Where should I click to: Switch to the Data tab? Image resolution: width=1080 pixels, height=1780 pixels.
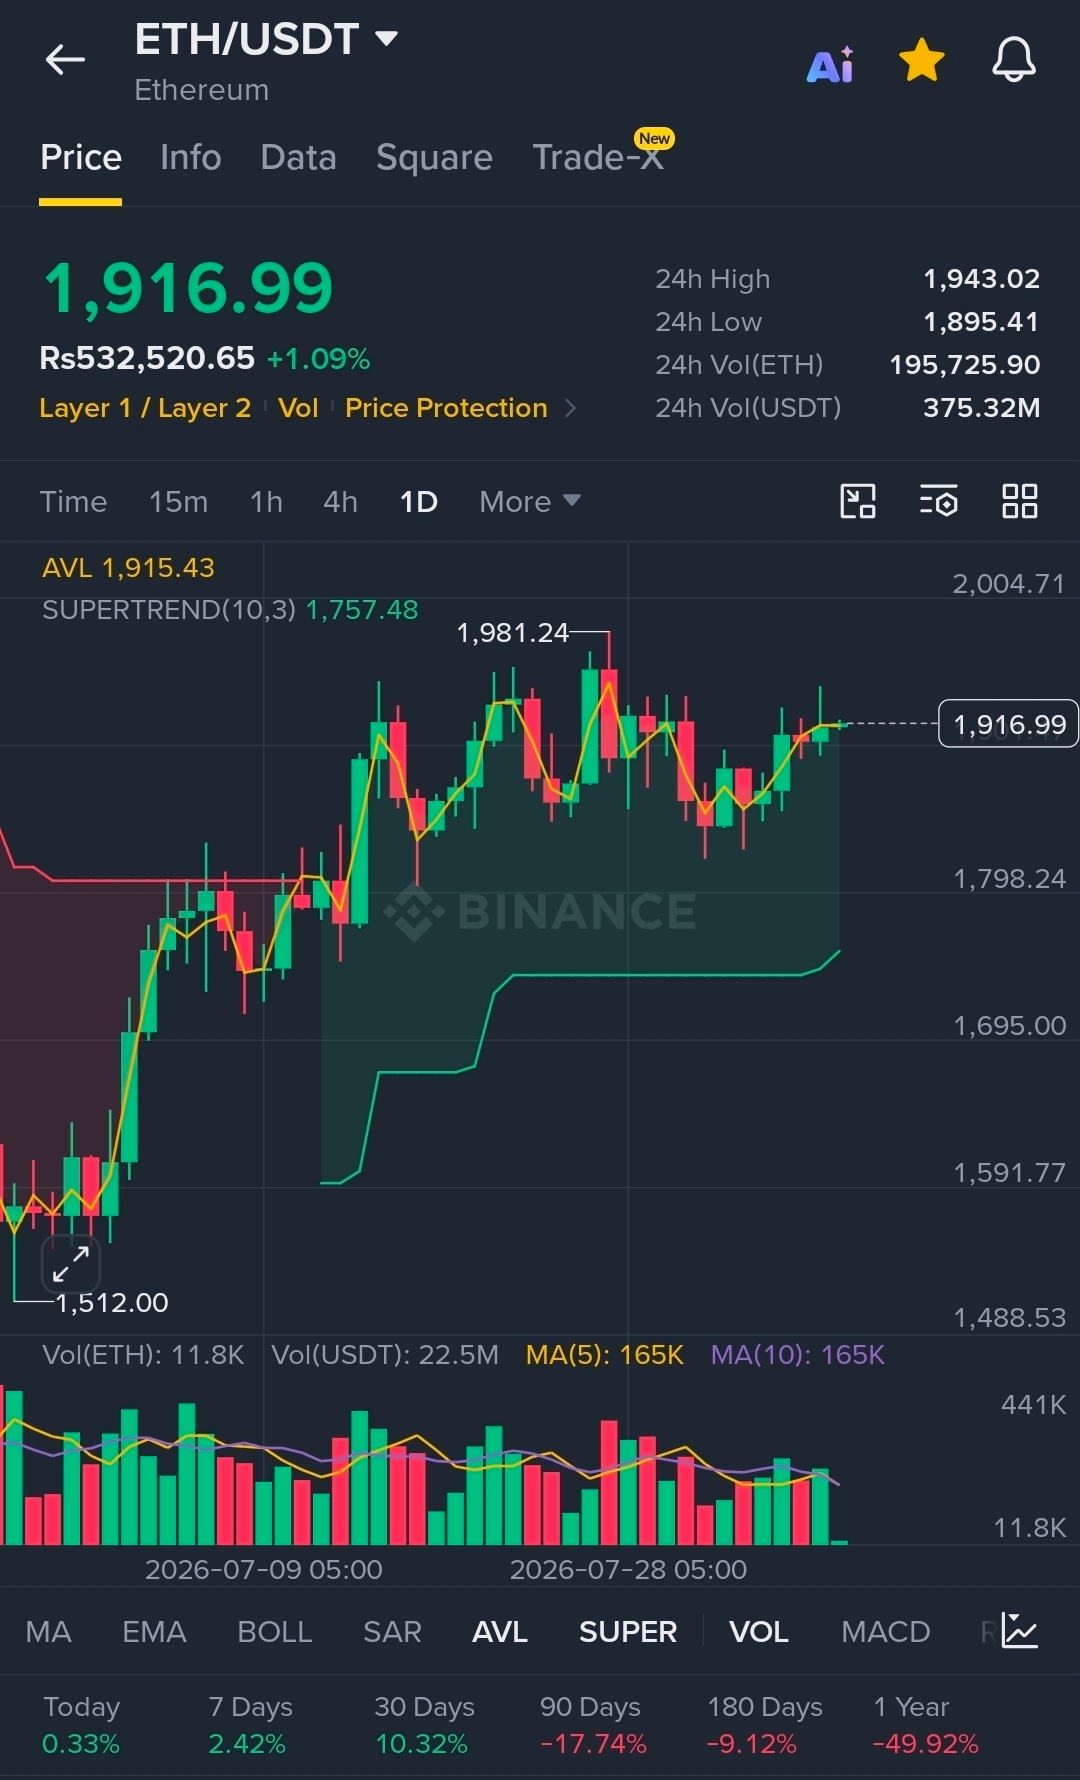[298, 157]
